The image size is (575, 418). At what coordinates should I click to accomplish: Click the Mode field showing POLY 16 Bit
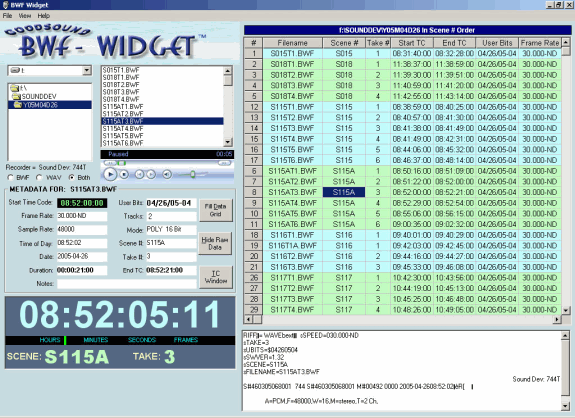point(171,230)
